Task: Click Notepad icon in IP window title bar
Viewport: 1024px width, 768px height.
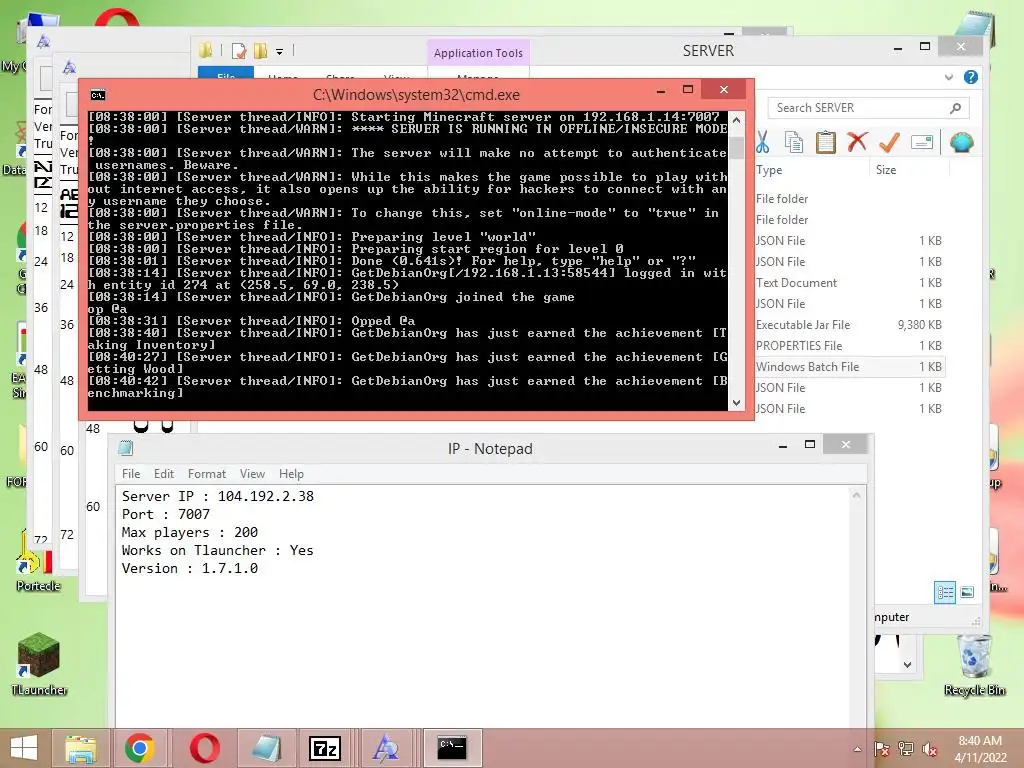Action: pyautogui.click(x=125, y=448)
